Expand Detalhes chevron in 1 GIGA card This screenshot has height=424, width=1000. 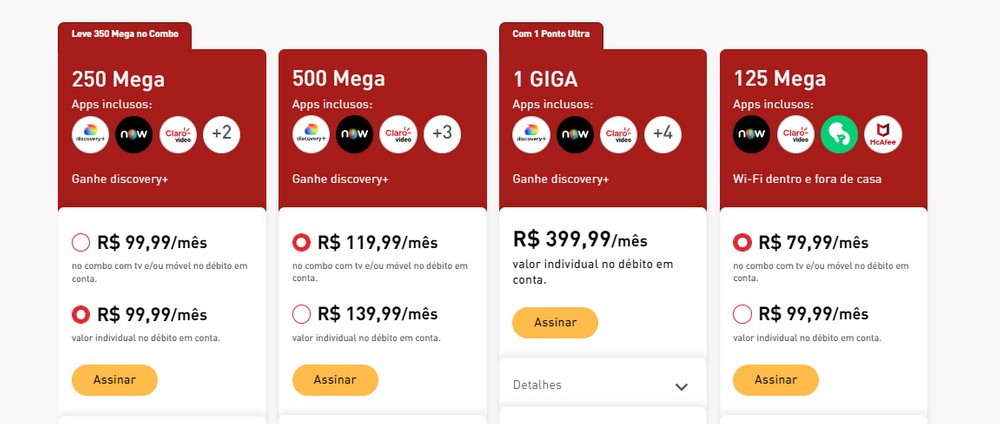[682, 386]
